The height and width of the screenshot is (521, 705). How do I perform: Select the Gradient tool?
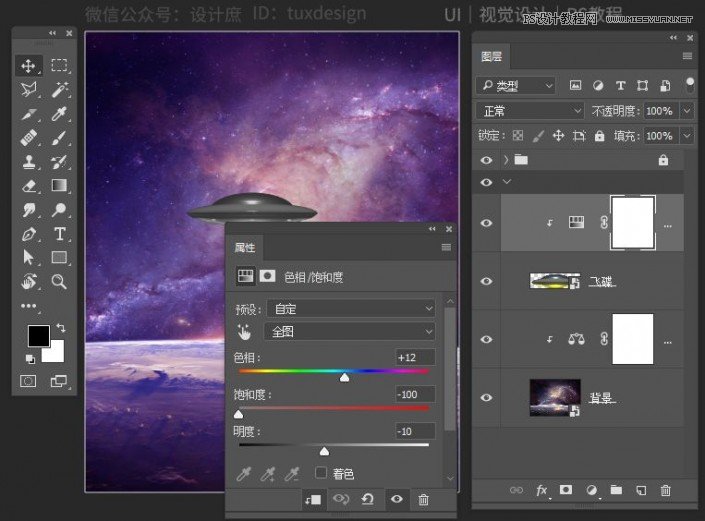click(x=59, y=185)
